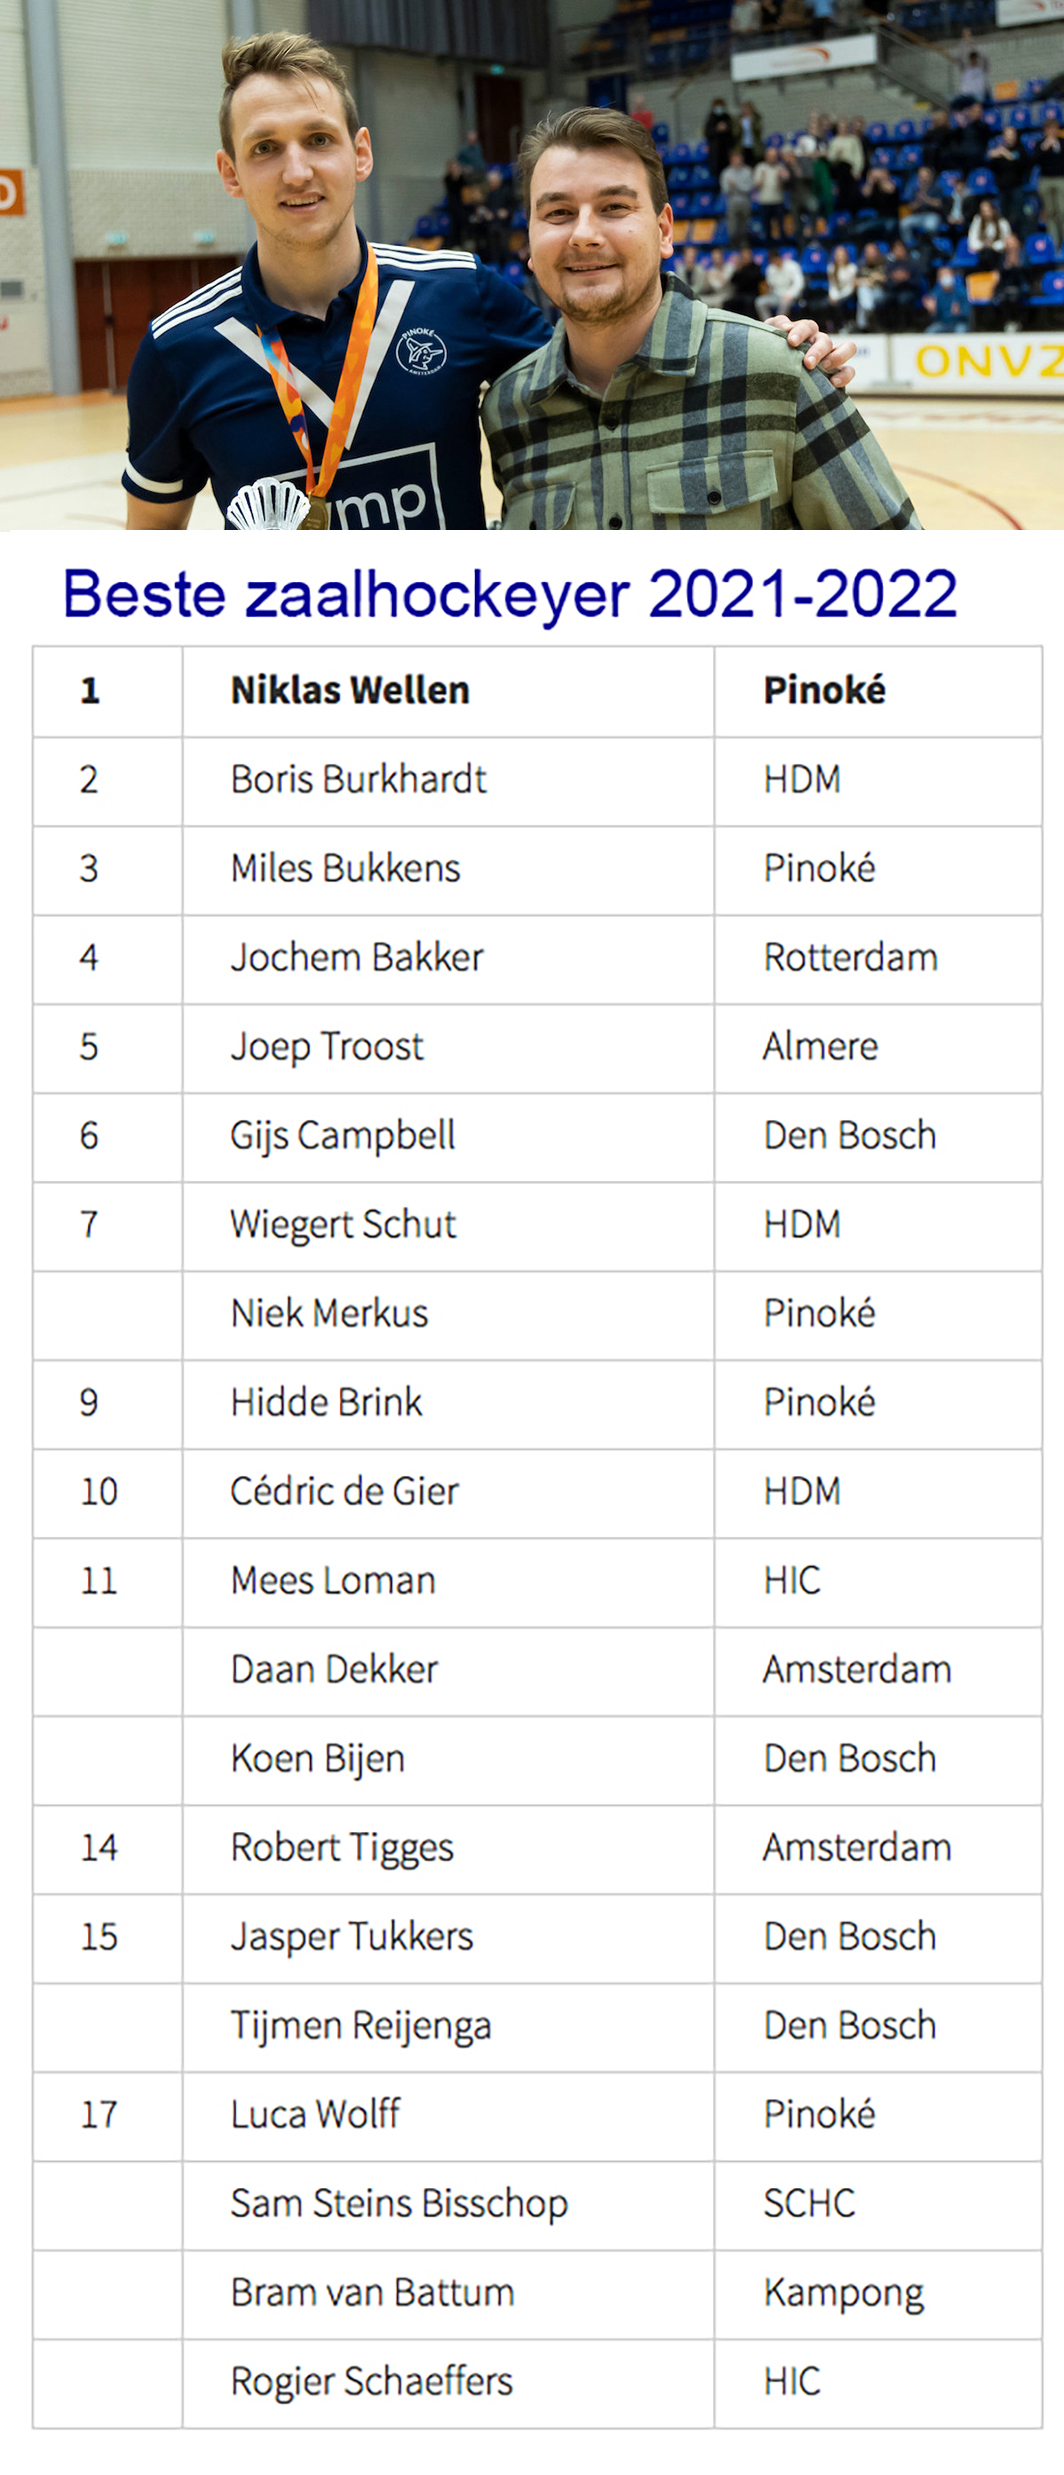Click the Daan Dekker entry
The height and width of the screenshot is (2475, 1064).
pyautogui.click(x=334, y=1669)
